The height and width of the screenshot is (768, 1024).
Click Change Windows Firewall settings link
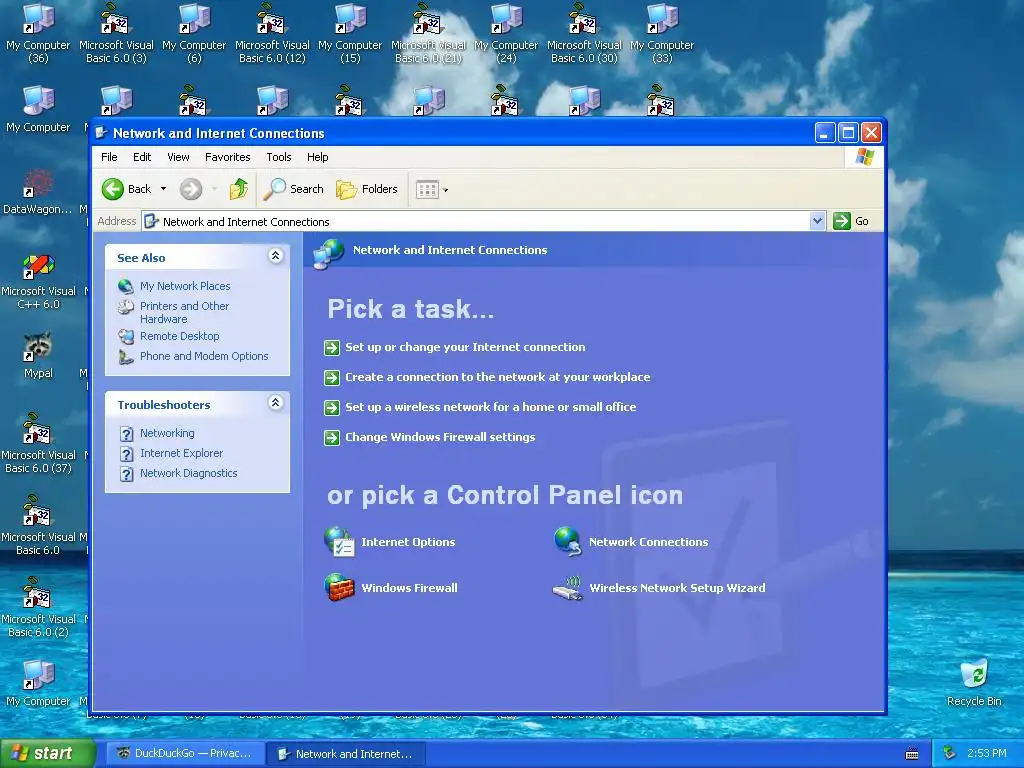(440, 438)
